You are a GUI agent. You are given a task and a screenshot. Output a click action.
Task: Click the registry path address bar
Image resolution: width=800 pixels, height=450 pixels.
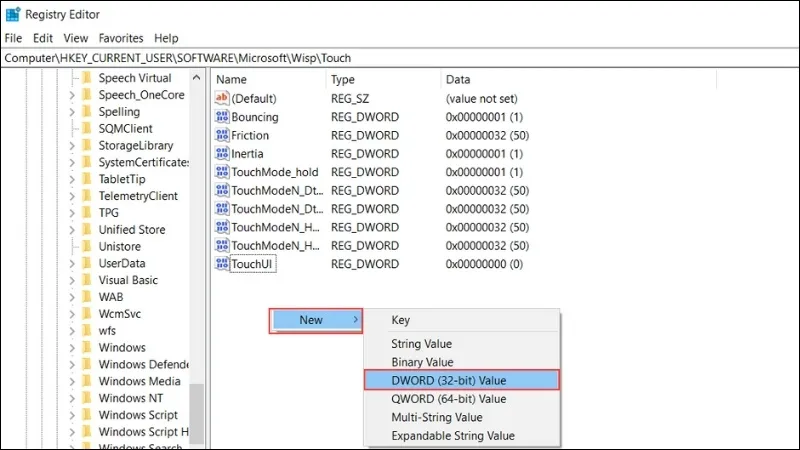click(400, 58)
